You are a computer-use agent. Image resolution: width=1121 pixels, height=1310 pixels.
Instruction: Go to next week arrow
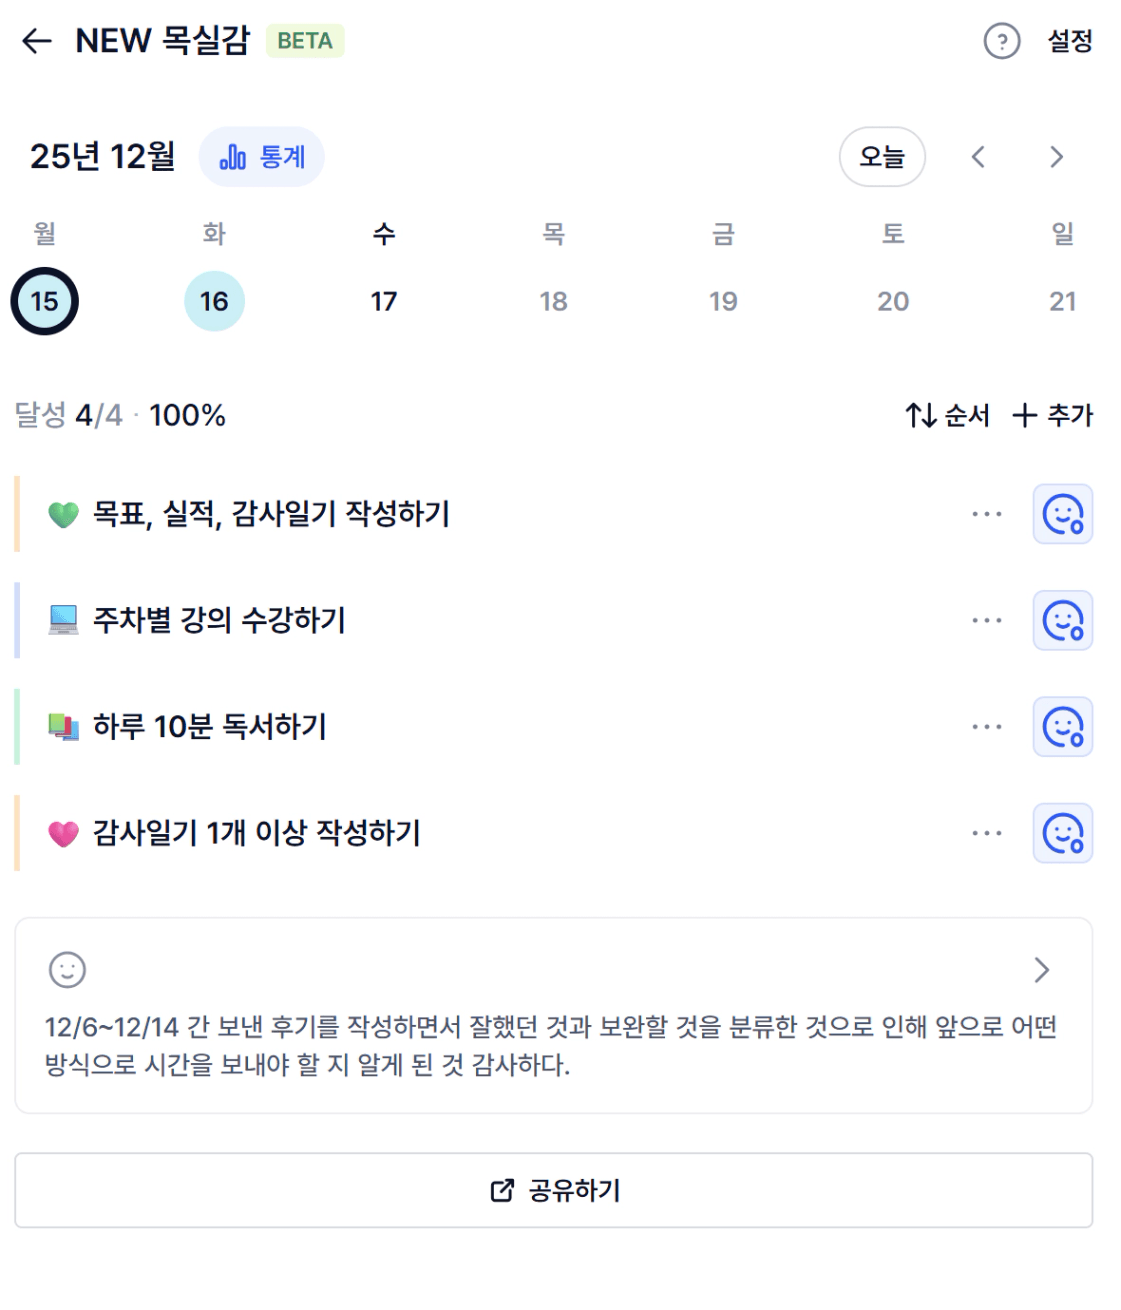point(1056,157)
